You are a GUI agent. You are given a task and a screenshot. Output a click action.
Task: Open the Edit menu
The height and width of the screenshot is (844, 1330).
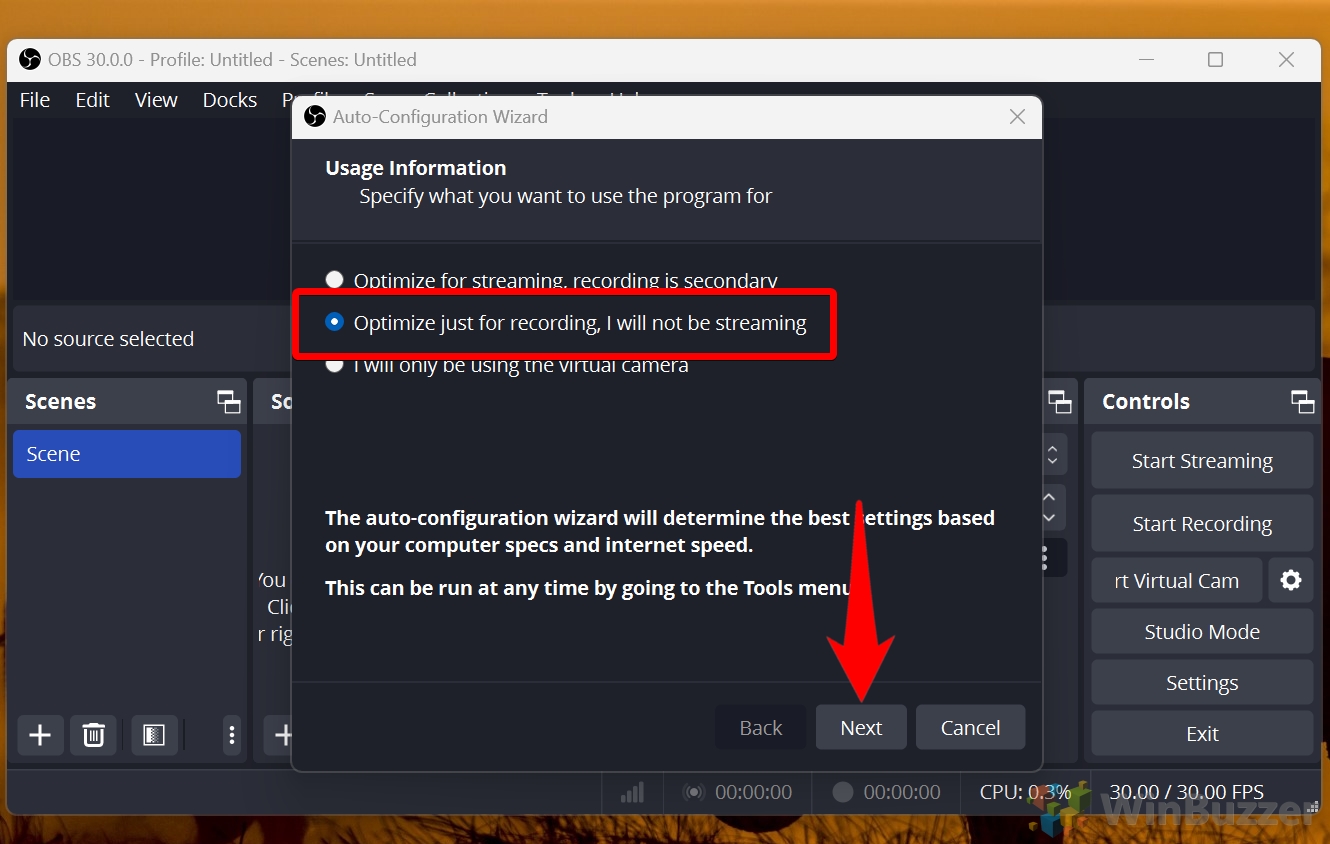click(x=92, y=100)
